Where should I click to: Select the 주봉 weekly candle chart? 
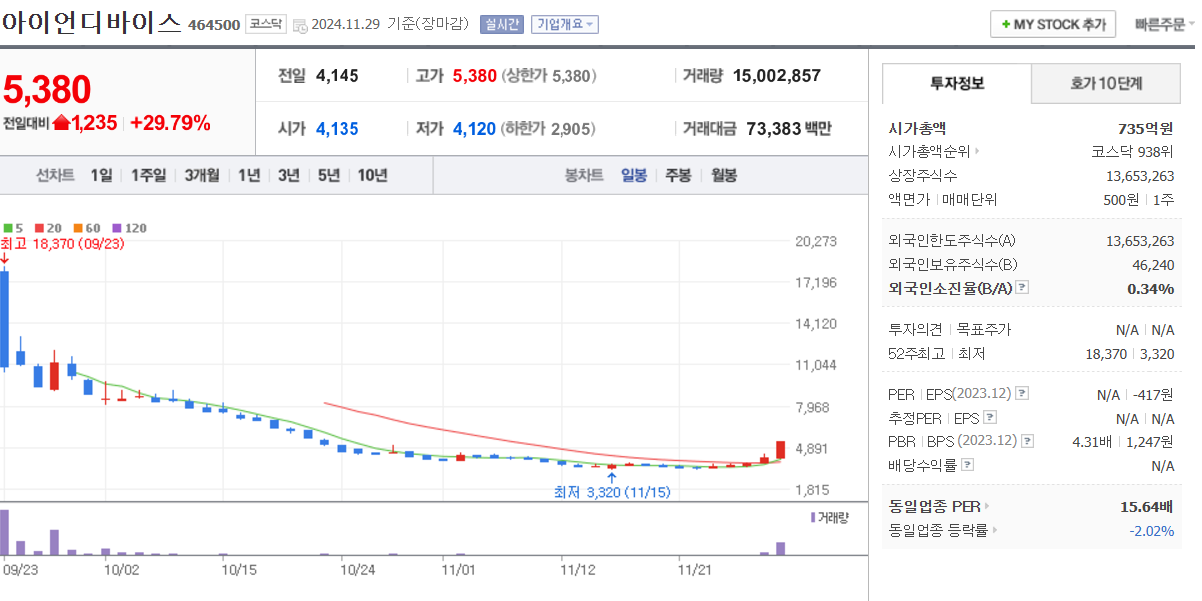678,175
